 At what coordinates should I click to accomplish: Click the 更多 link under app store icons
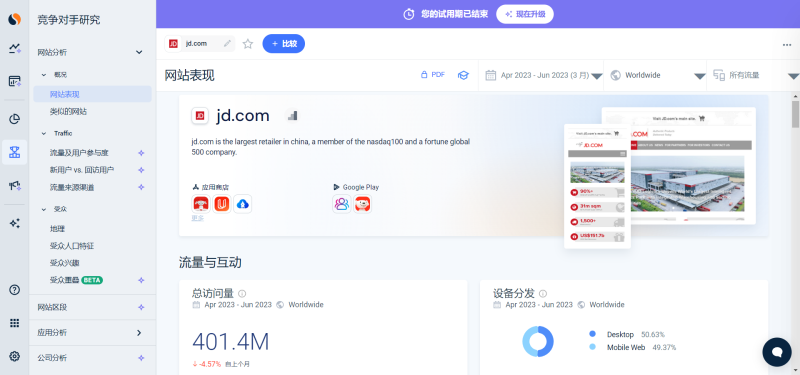pos(197,218)
